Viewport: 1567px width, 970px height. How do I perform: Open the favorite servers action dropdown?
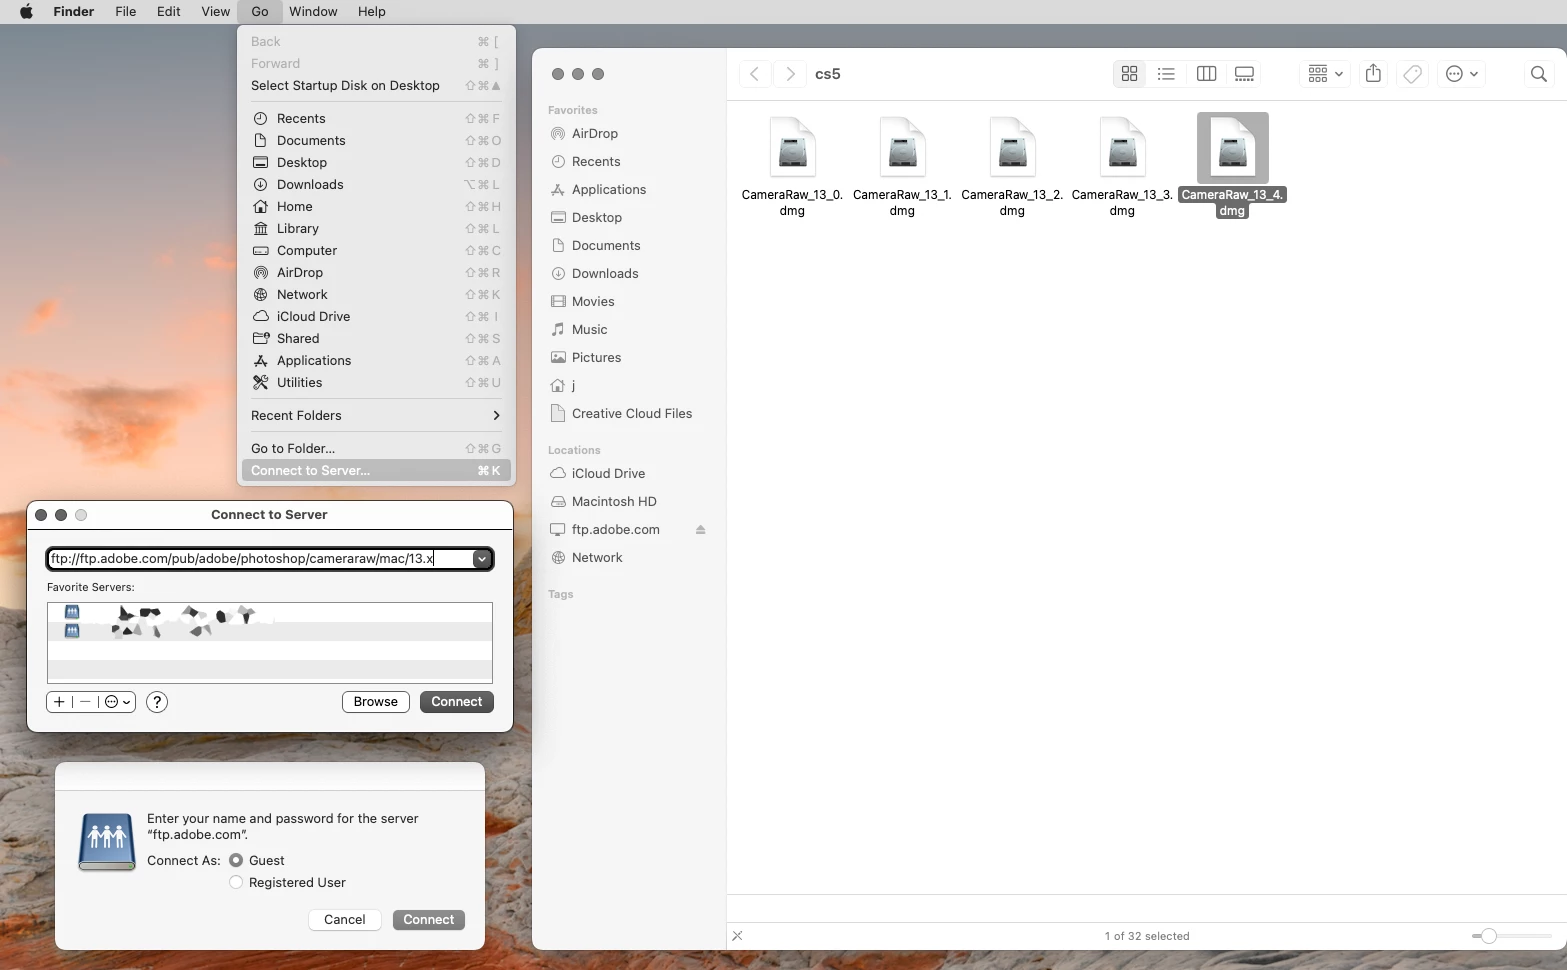[x=117, y=702]
